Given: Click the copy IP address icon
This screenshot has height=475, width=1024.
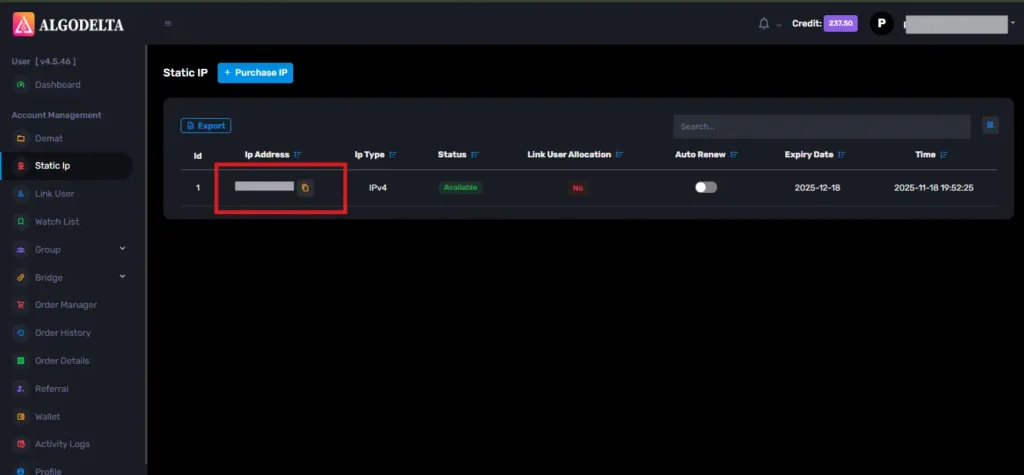Looking at the screenshot, I should (305, 187).
